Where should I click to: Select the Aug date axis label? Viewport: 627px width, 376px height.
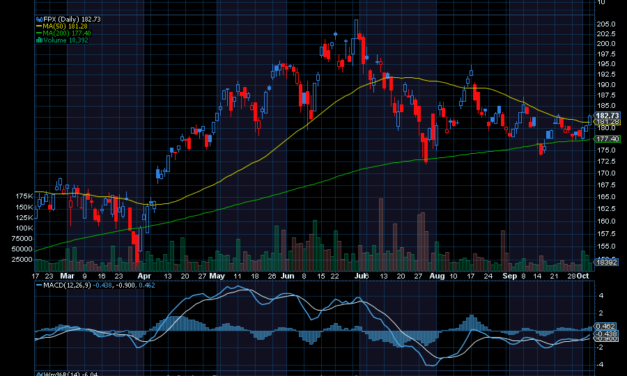click(437, 276)
